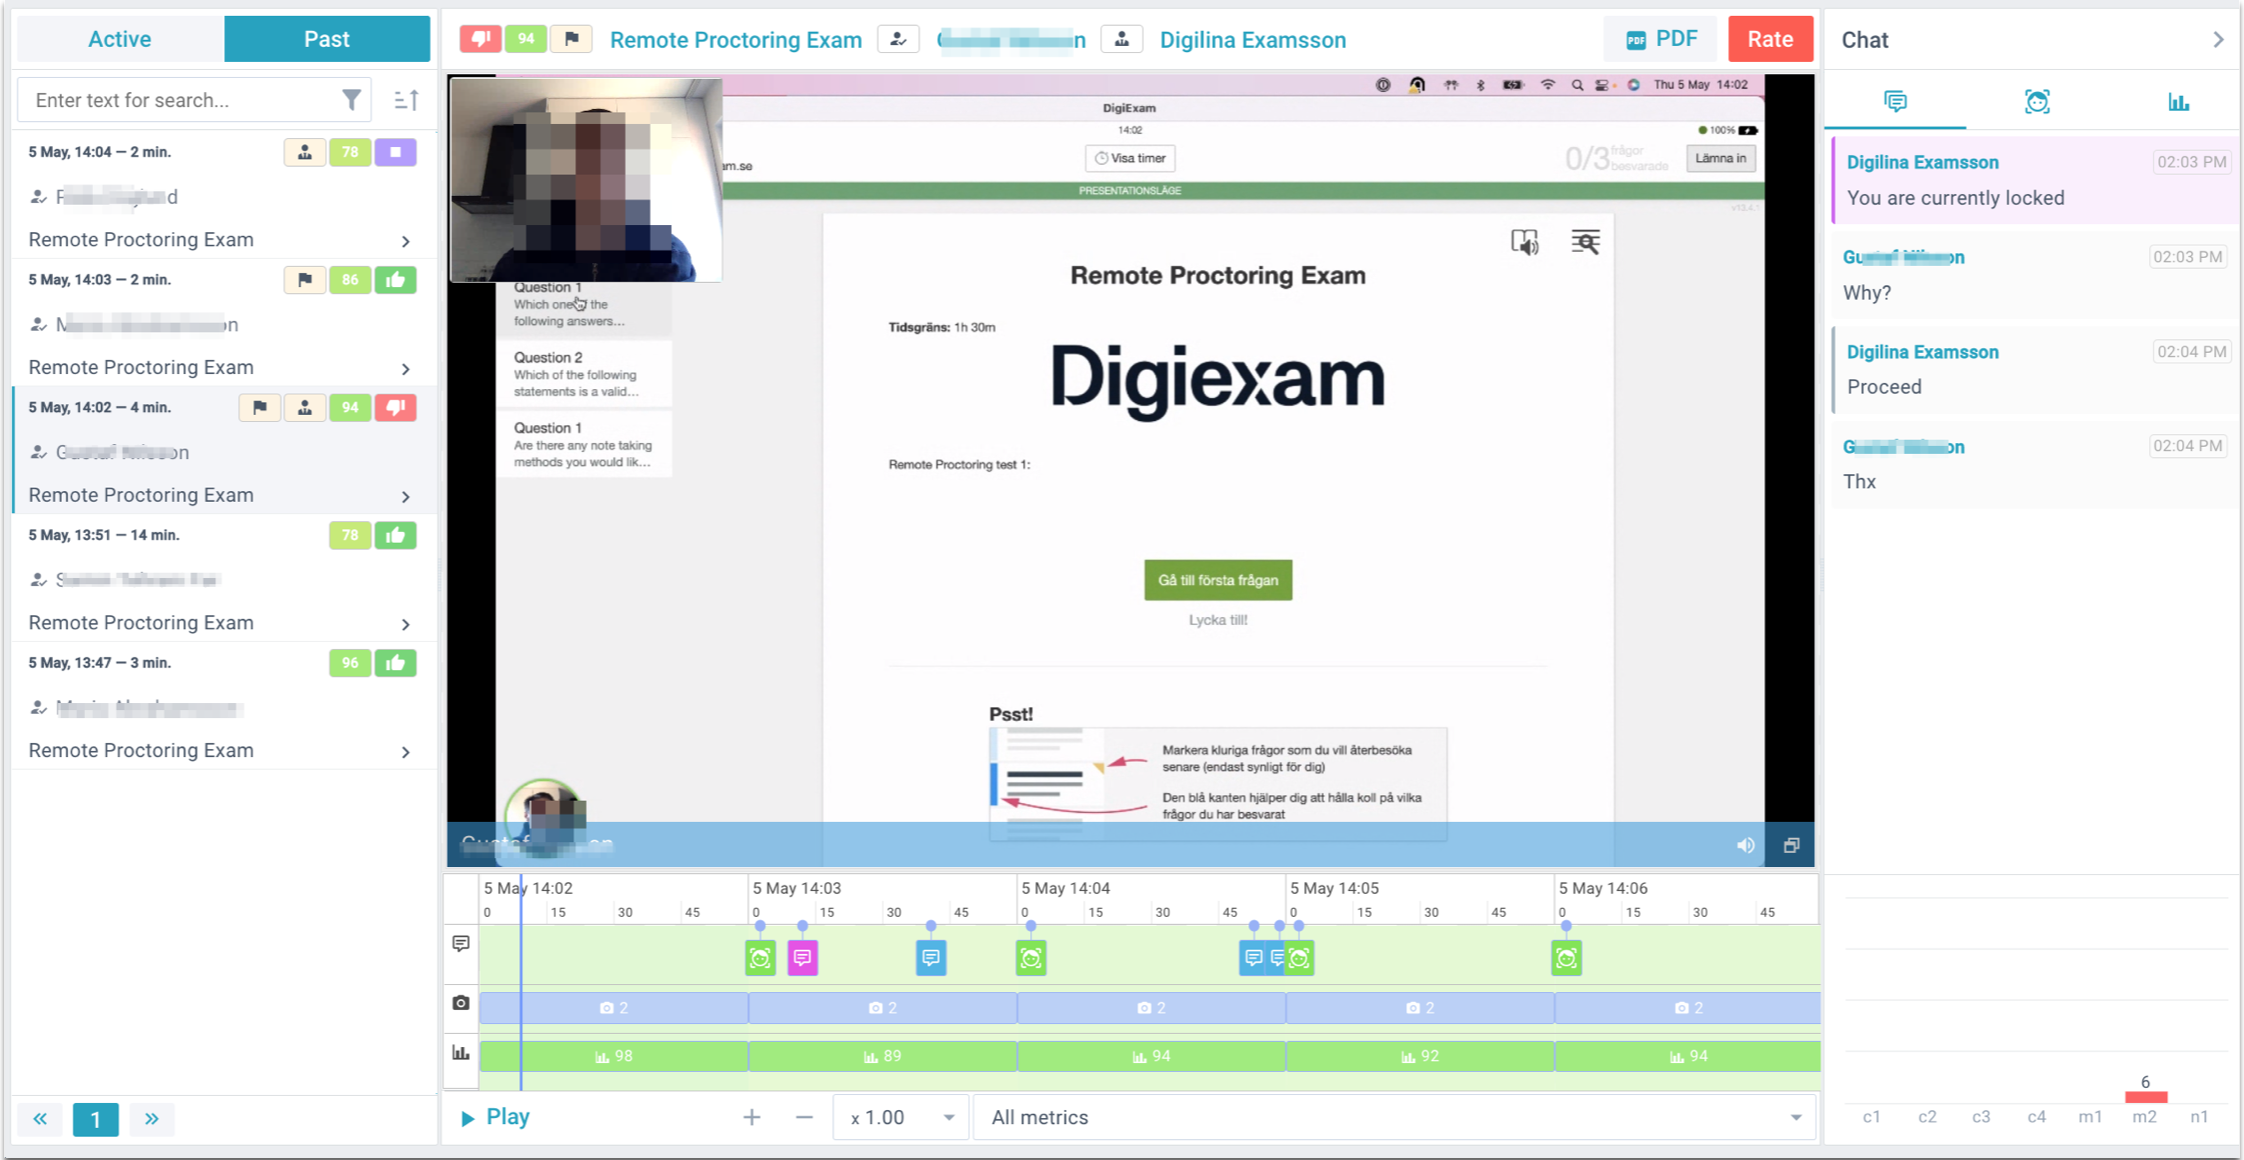Viewport: 2244px width, 1160px height.
Task: Switch to the Active sessions tab
Action: click(x=120, y=39)
